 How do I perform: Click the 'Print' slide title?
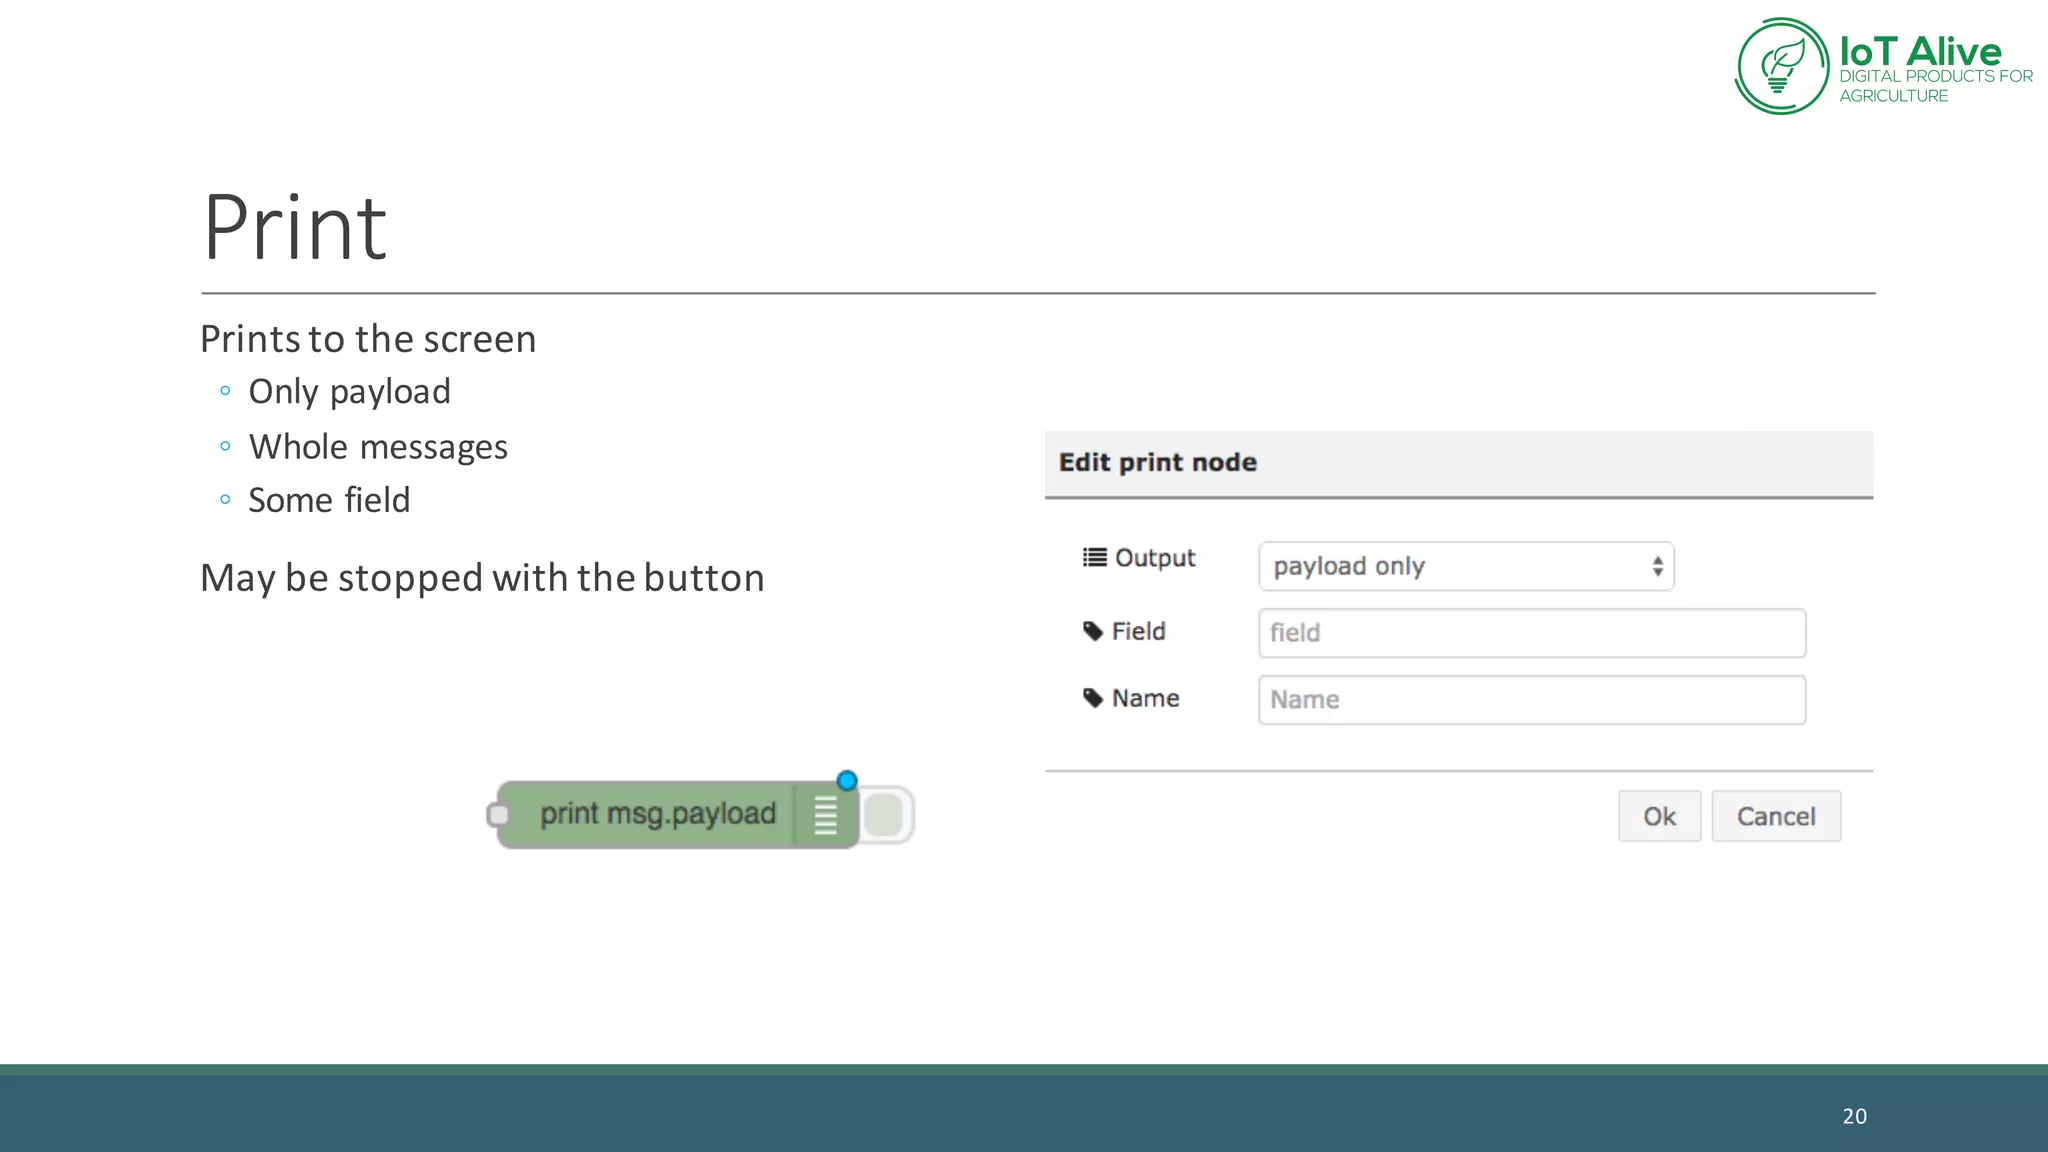pyautogui.click(x=295, y=227)
